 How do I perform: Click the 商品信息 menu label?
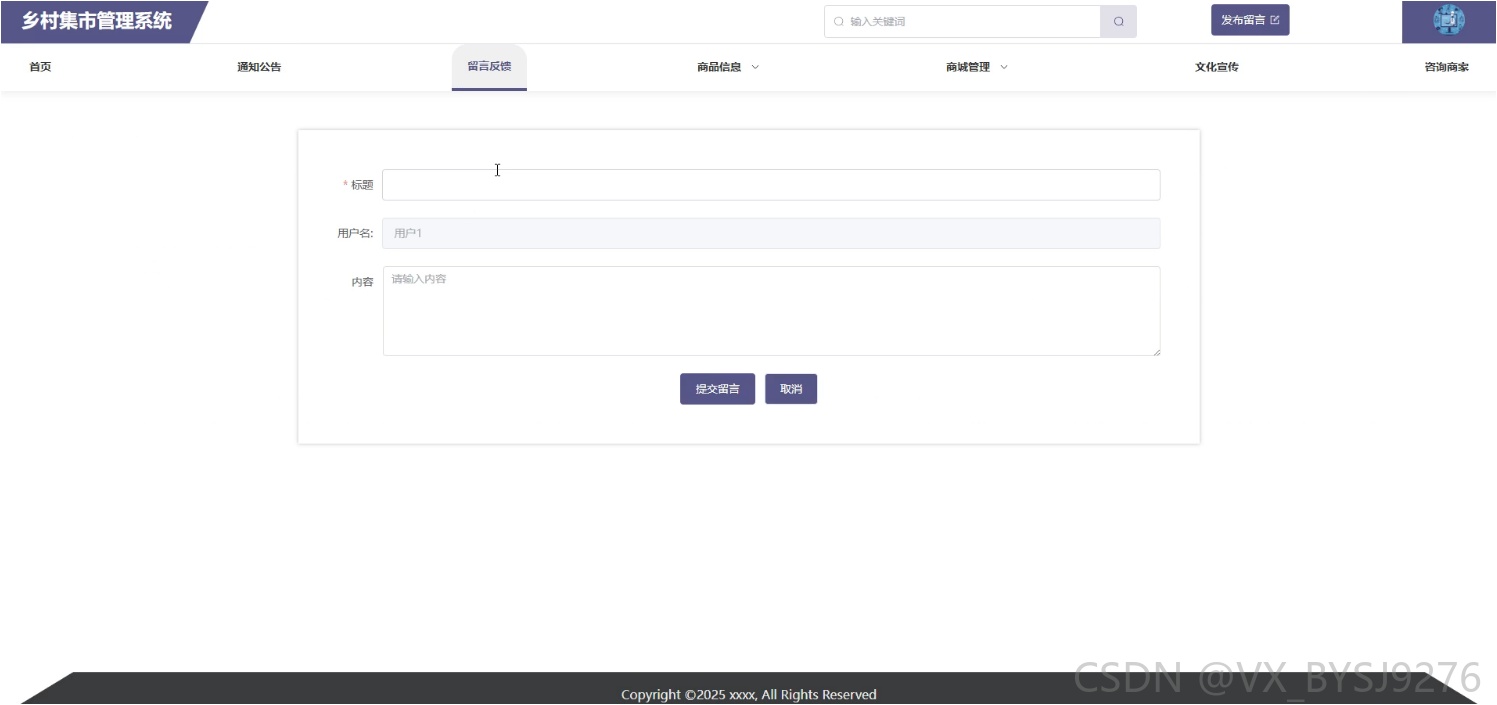click(x=719, y=67)
